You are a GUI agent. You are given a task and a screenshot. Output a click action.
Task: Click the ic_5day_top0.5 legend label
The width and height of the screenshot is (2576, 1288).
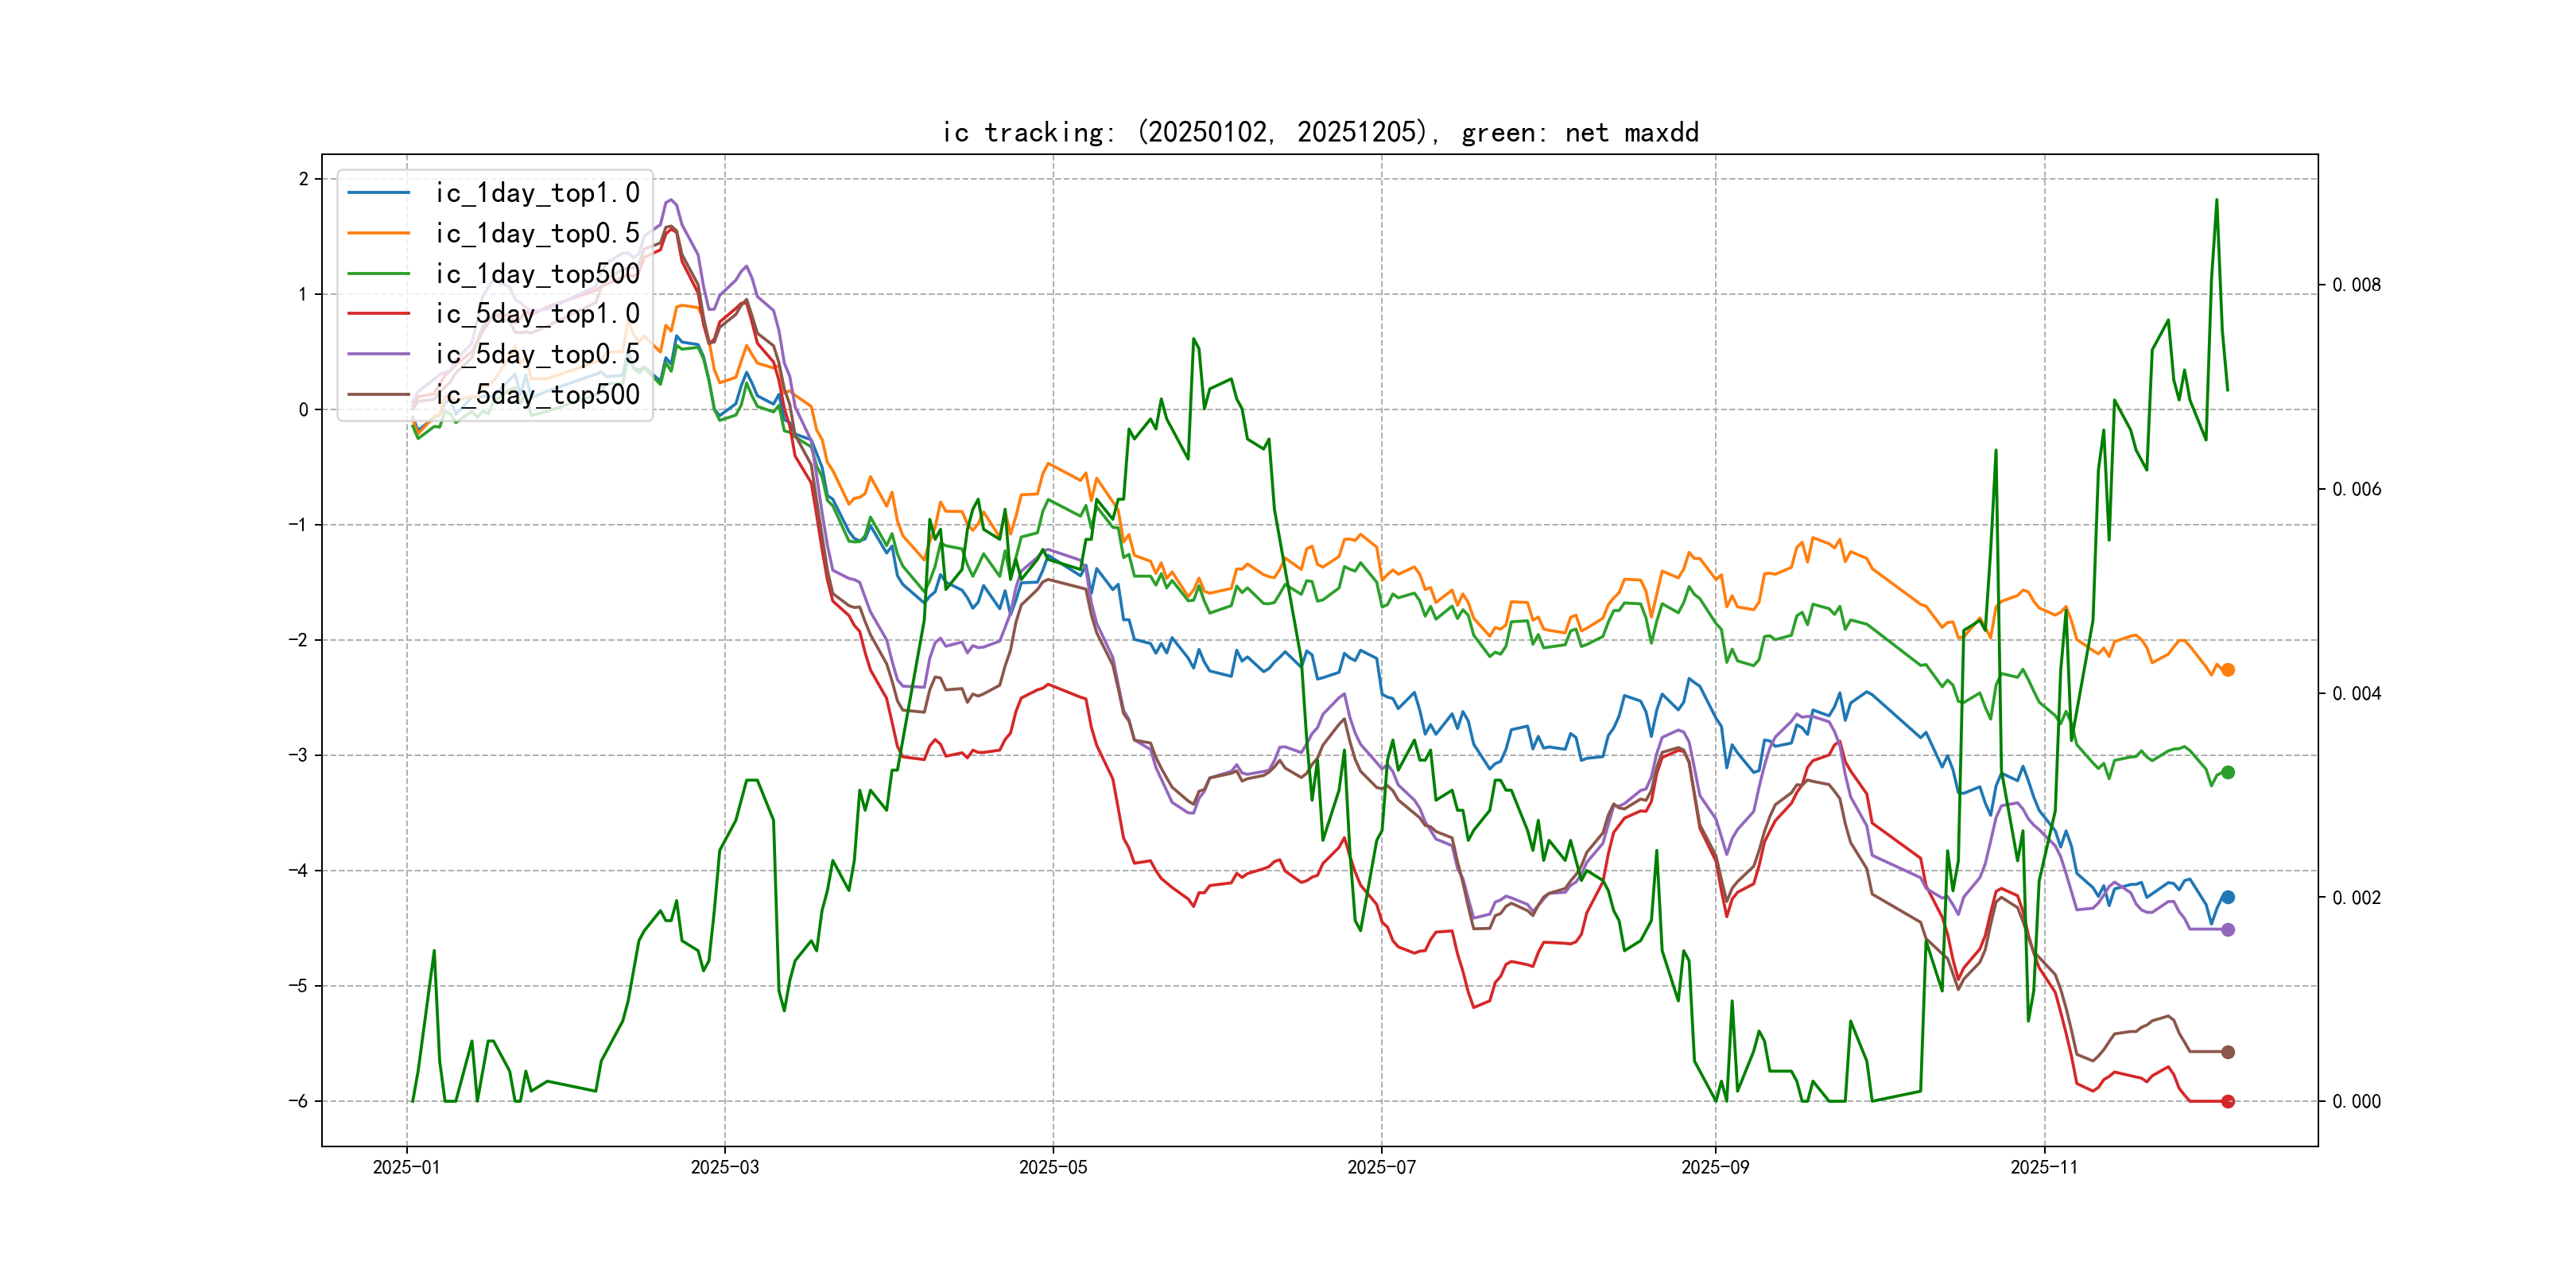pyautogui.click(x=537, y=354)
